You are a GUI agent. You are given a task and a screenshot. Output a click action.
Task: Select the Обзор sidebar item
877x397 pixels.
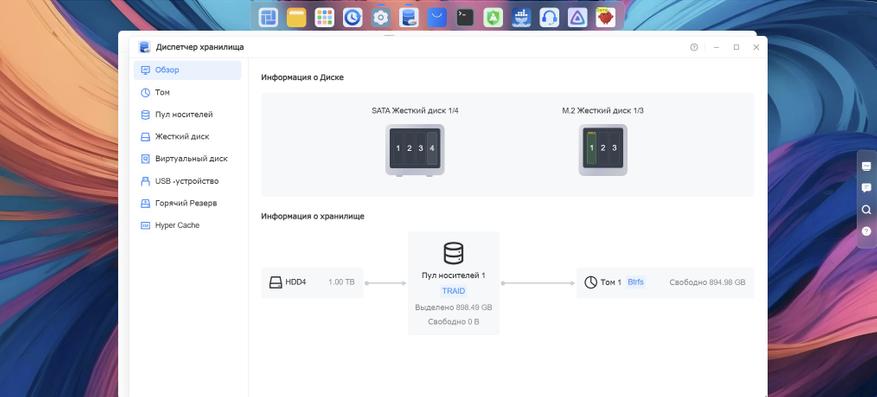click(x=187, y=70)
